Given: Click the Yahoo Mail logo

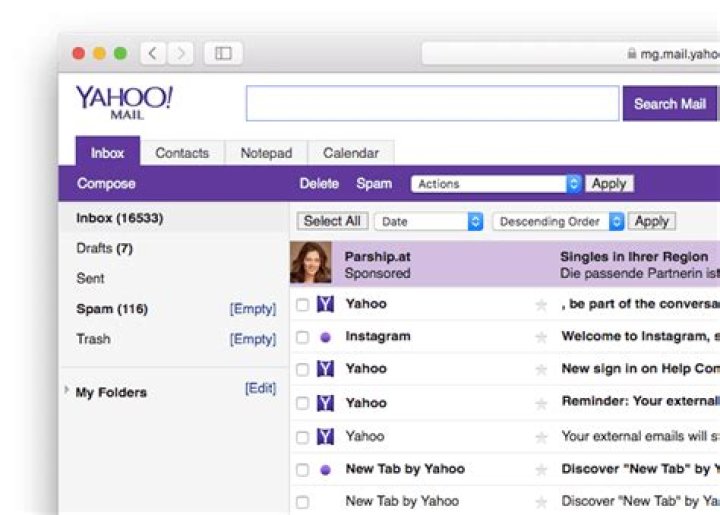Looking at the screenshot, I should [124, 102].
